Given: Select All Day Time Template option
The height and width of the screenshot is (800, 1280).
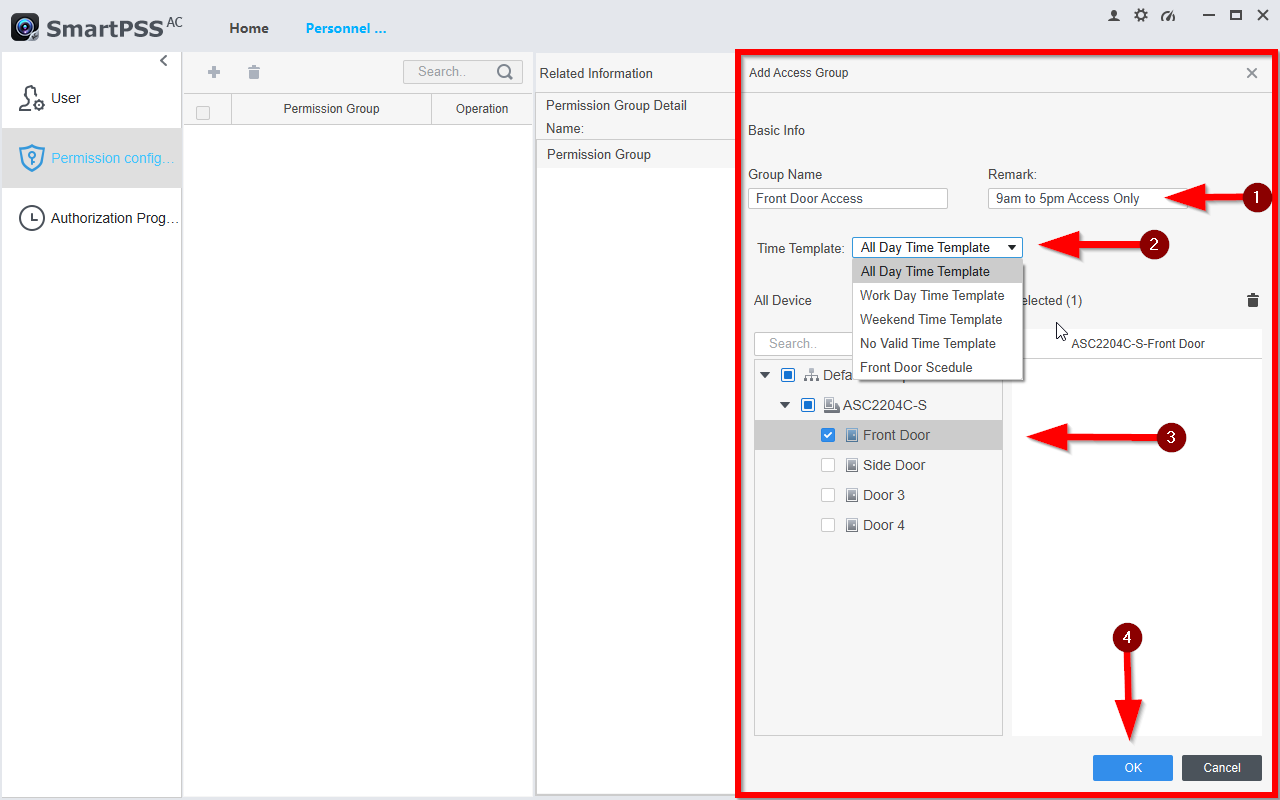Looking at the screenshot, I should tap(937, 271).
